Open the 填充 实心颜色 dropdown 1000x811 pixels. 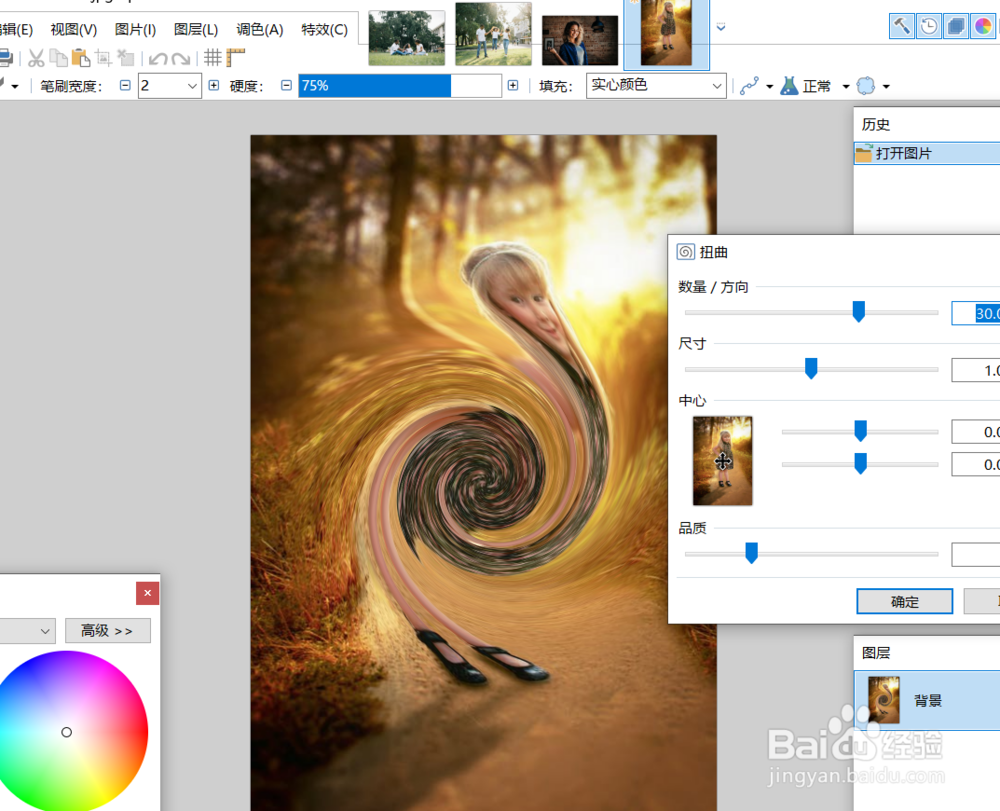click(x=656, y=85)
